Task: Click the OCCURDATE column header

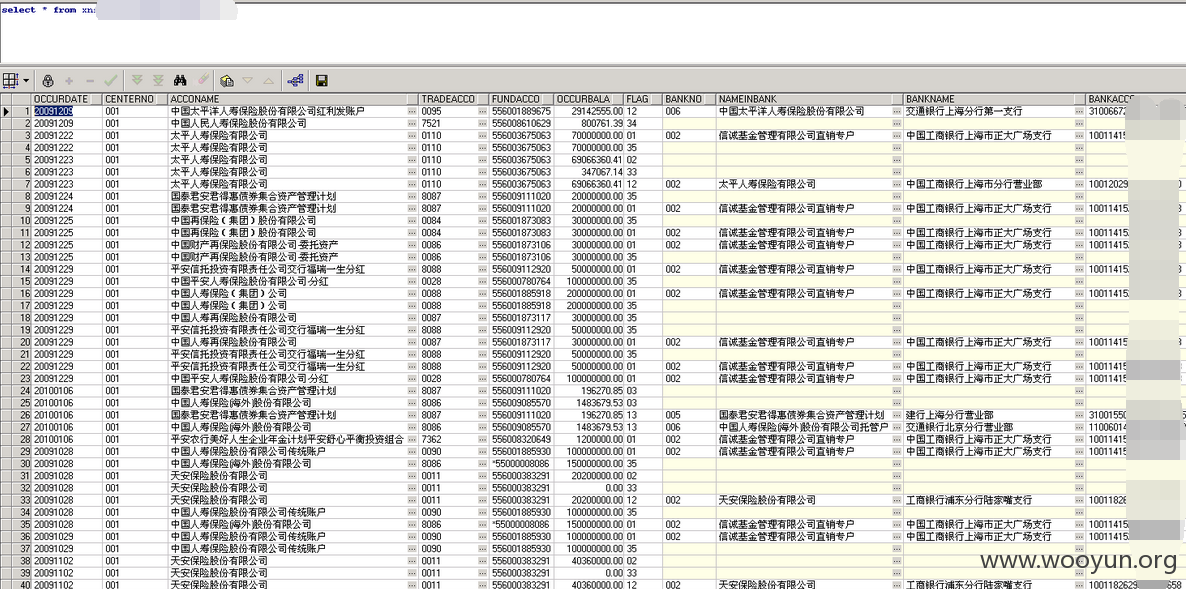Action: click(x=67, y=99)
